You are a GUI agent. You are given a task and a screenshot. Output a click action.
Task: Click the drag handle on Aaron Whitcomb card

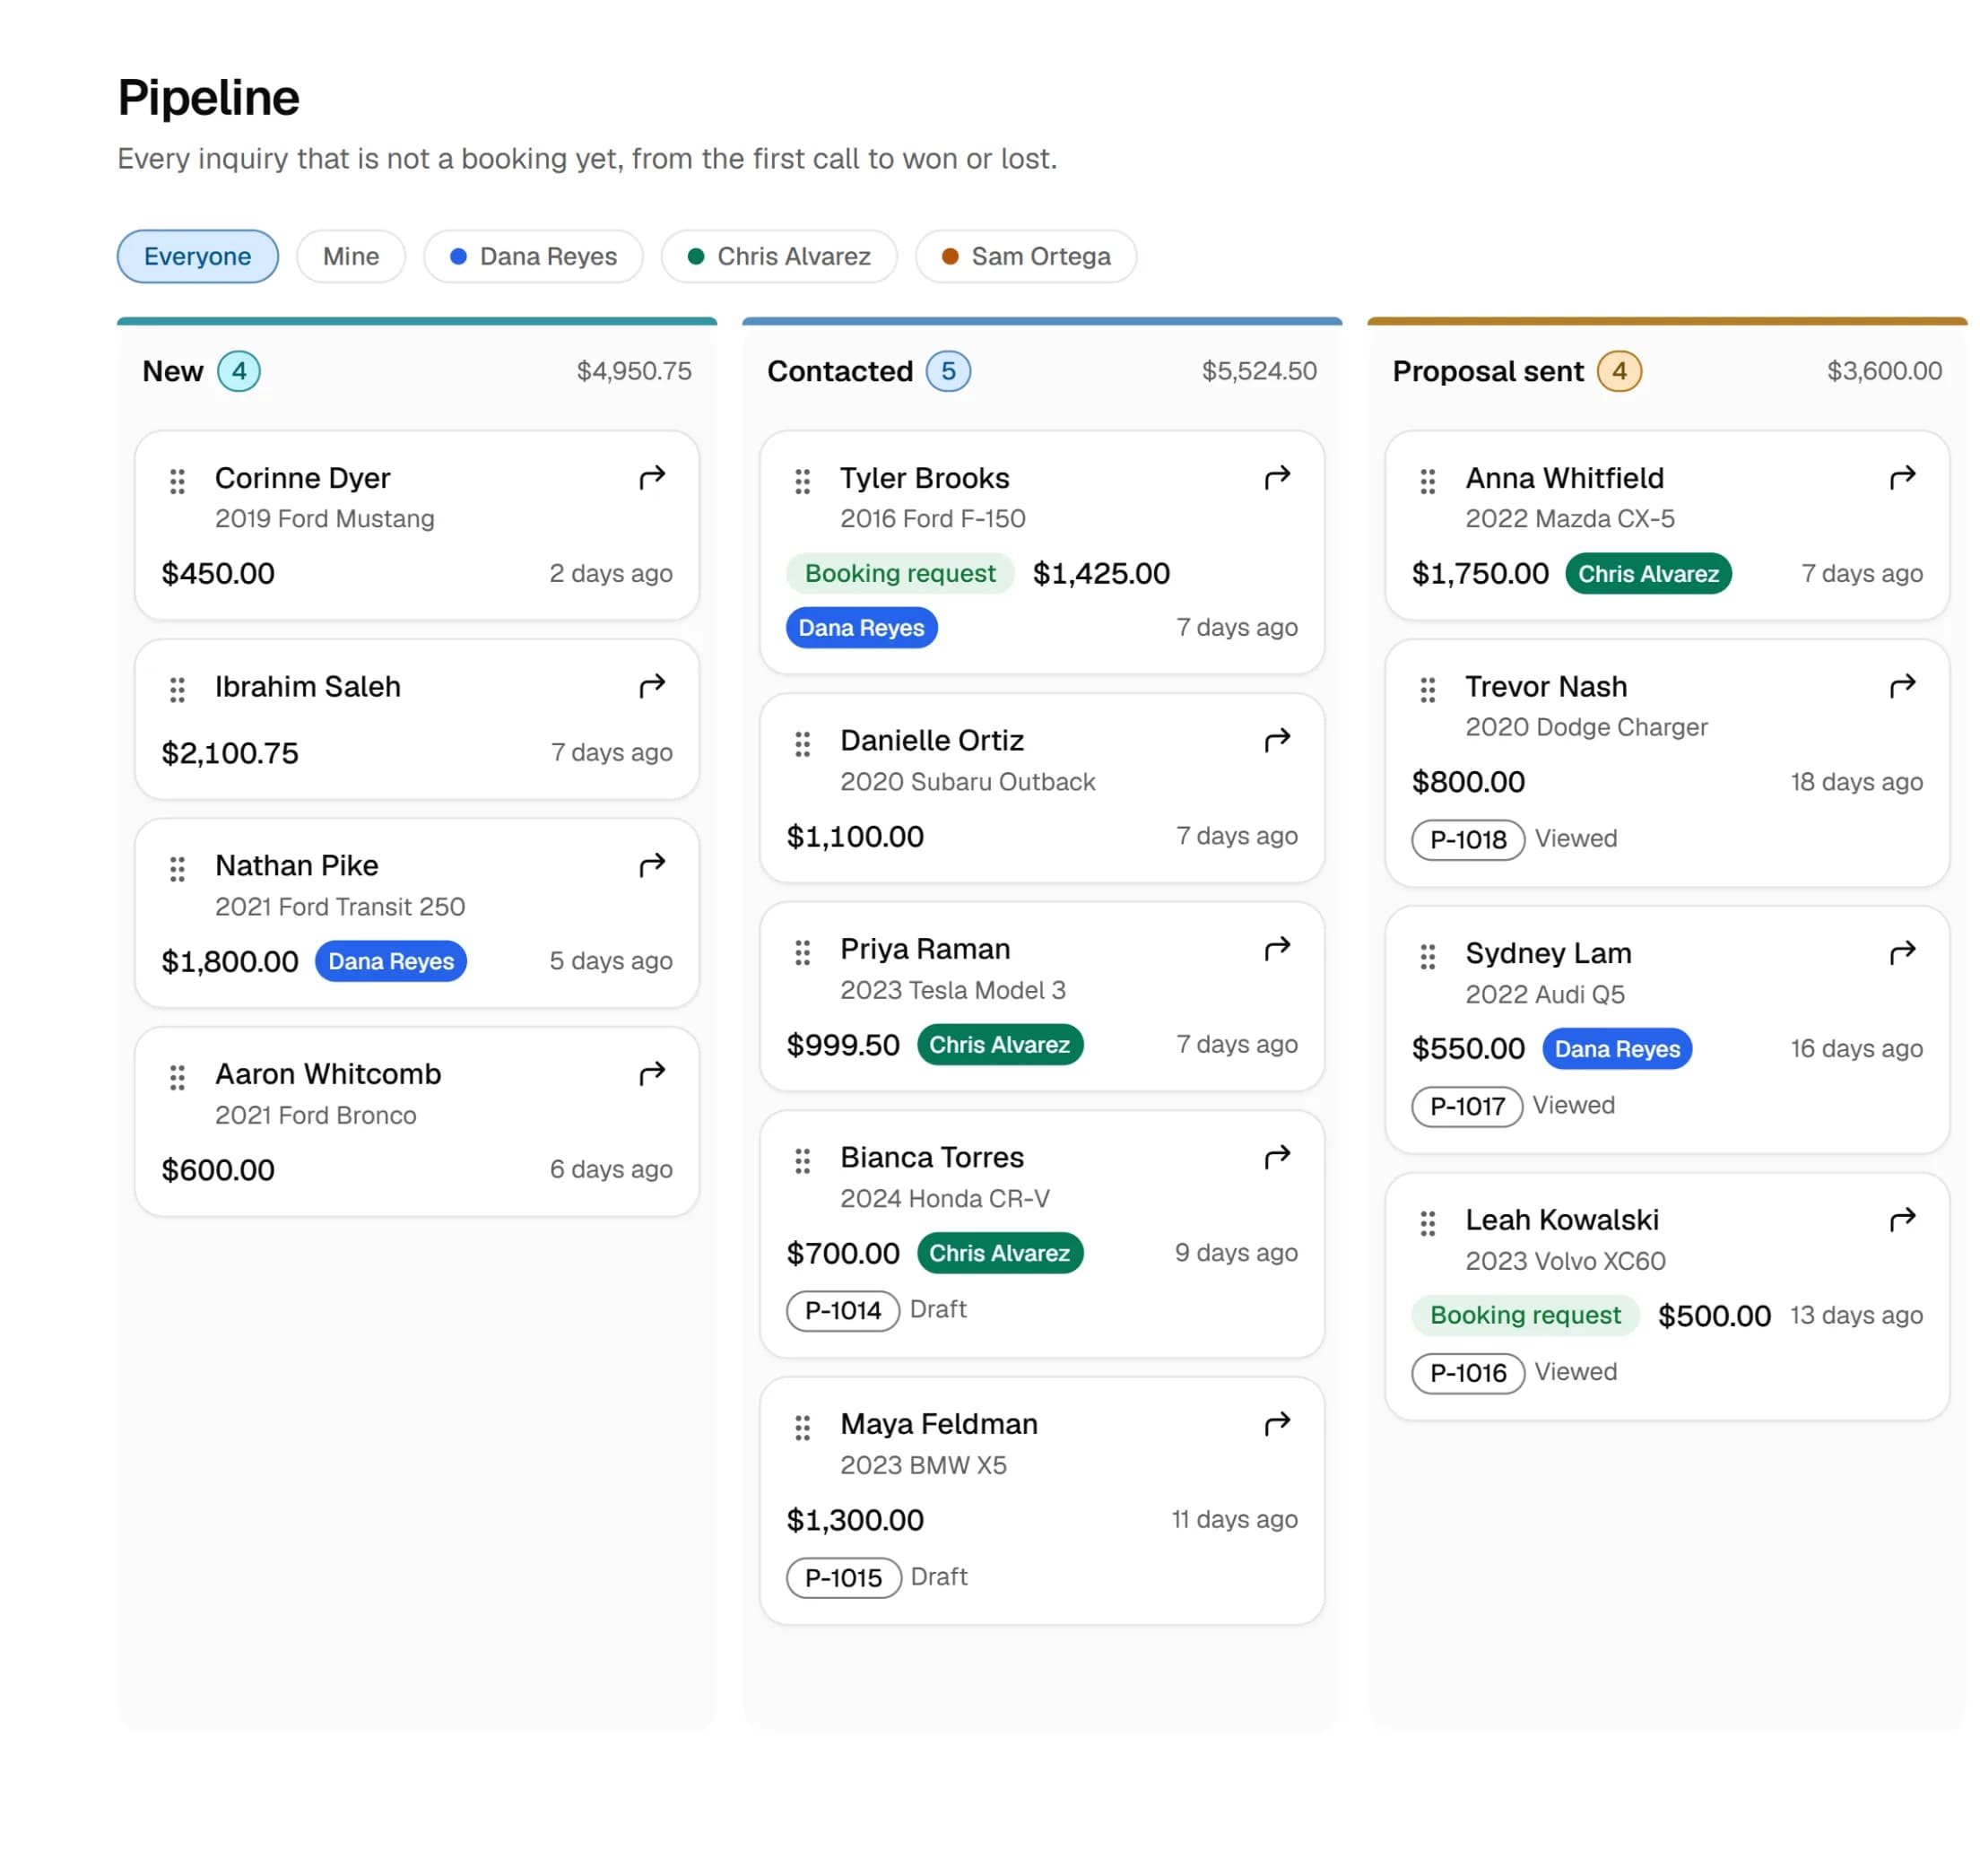coord(178,1080)
